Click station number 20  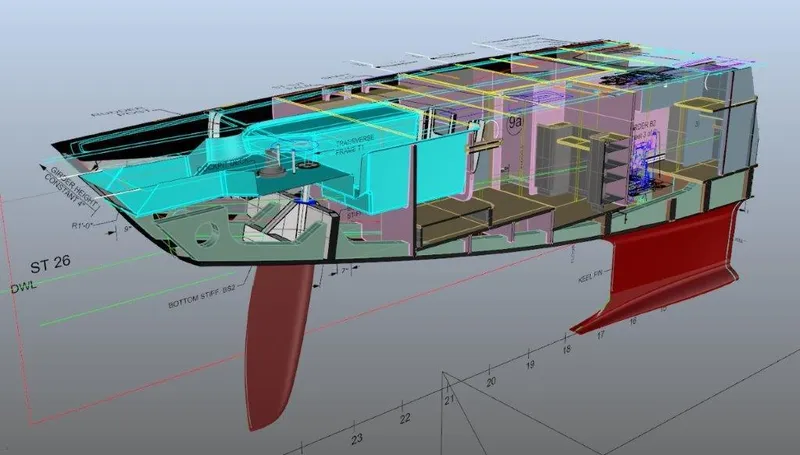(491, 382)
